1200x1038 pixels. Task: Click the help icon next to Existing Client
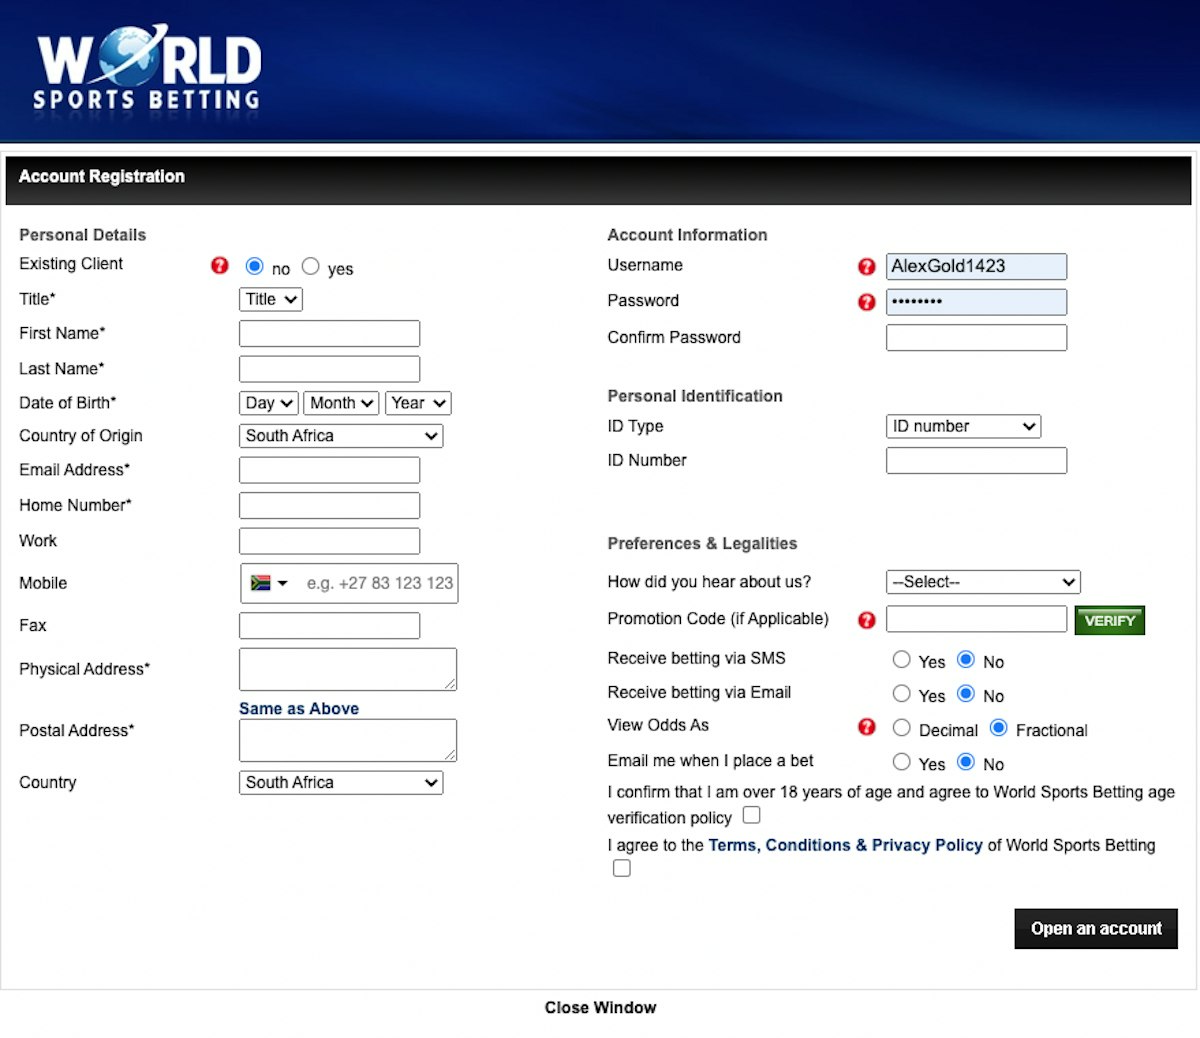point(220,265)
